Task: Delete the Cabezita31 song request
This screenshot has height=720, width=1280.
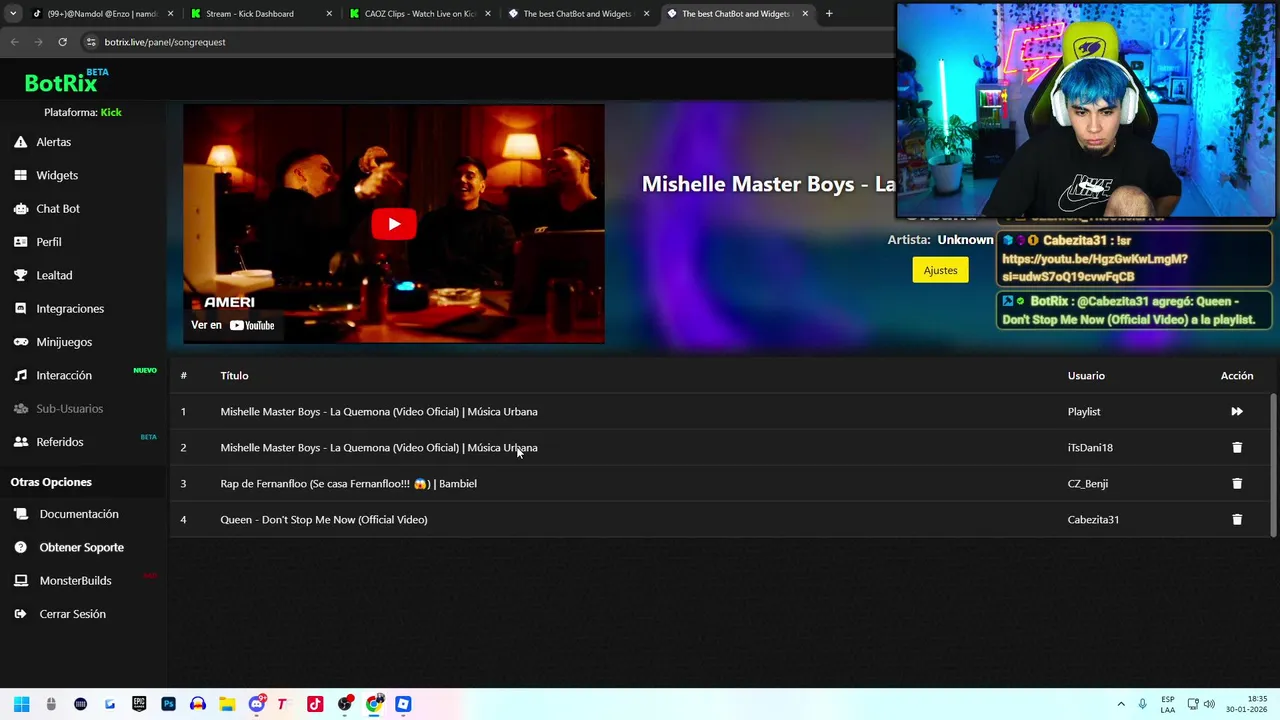Action: tap(1237, 519)
